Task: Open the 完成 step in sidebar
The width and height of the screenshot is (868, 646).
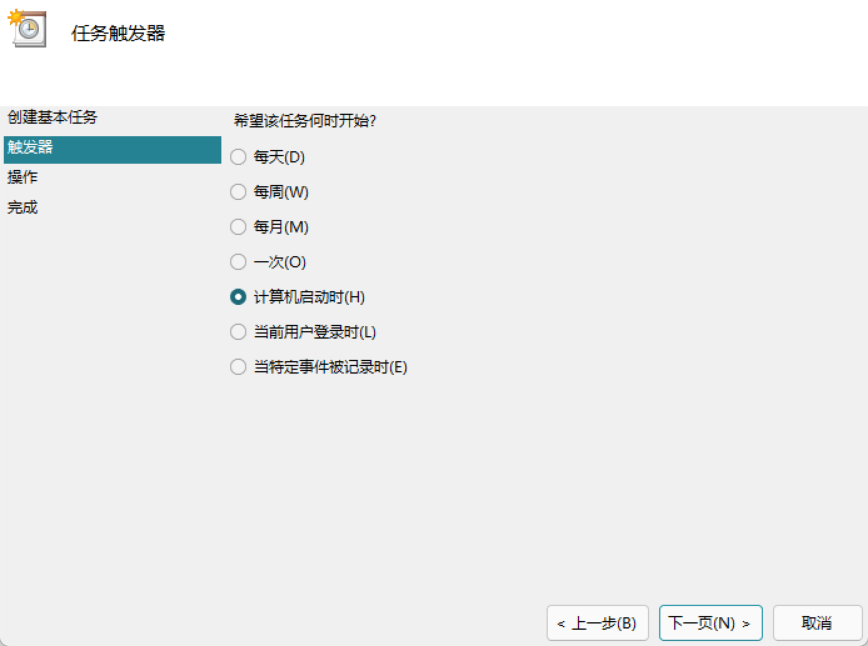Action: (x=22, y=208)
